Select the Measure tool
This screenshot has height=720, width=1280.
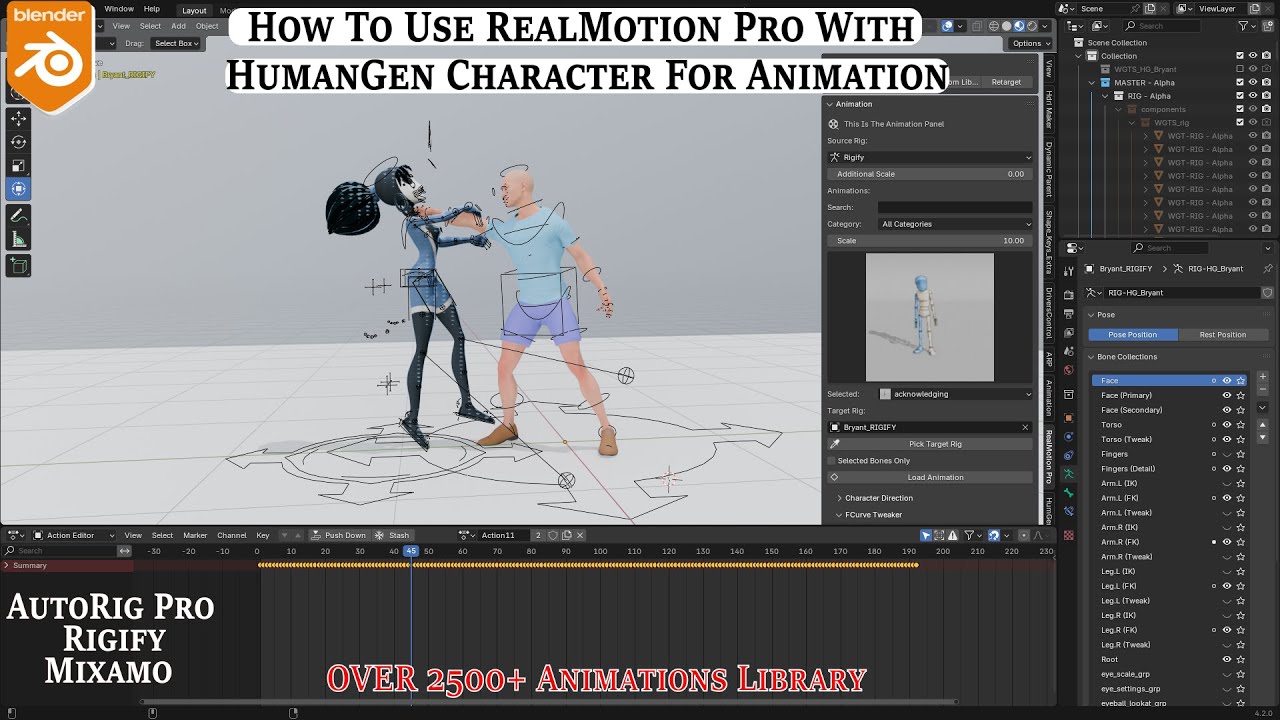(x=19, y=240)
